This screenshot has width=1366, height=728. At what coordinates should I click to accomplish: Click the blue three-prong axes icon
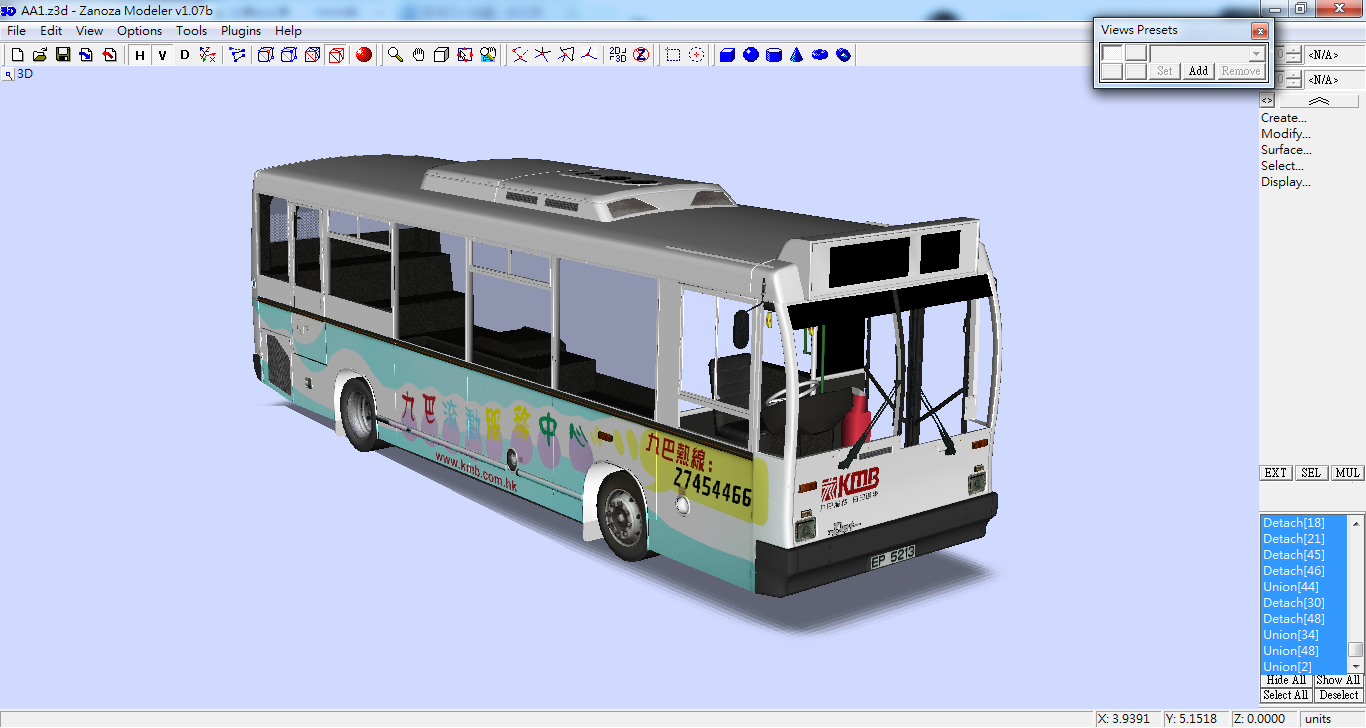tap(589, 55)
